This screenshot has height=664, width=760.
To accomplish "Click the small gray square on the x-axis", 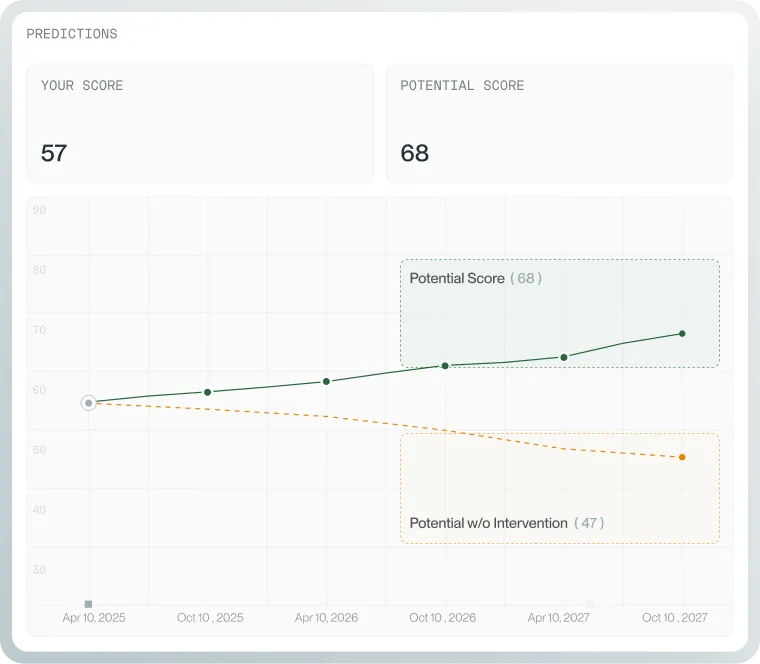I will pos(88,604).
